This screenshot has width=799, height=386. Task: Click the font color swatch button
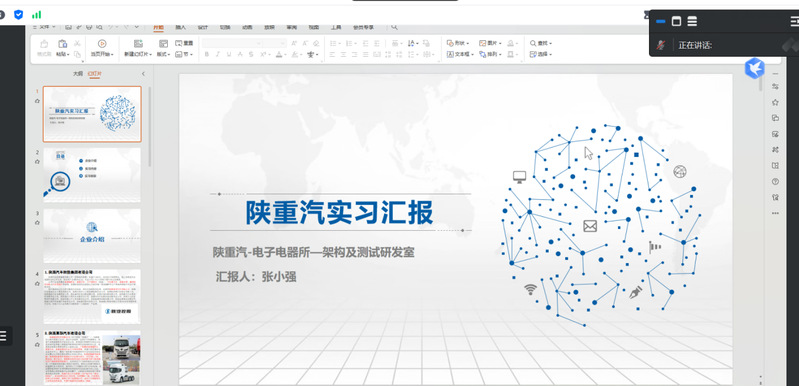[279, 54]
